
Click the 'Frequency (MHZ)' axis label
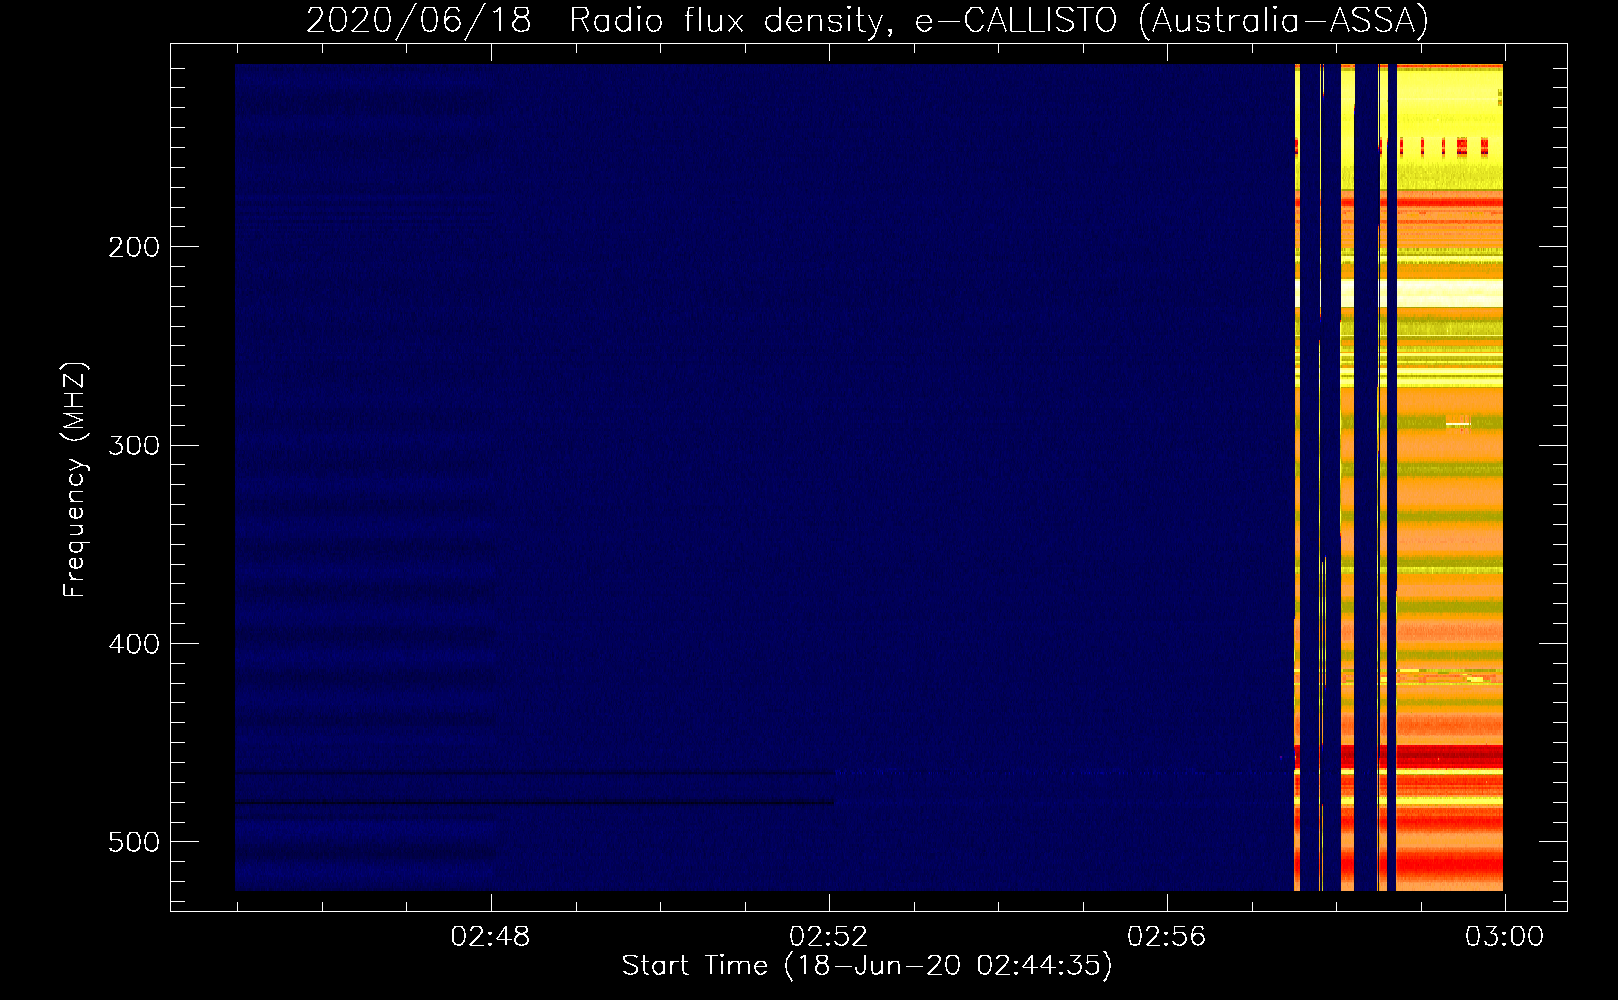(x=75, y=480)
